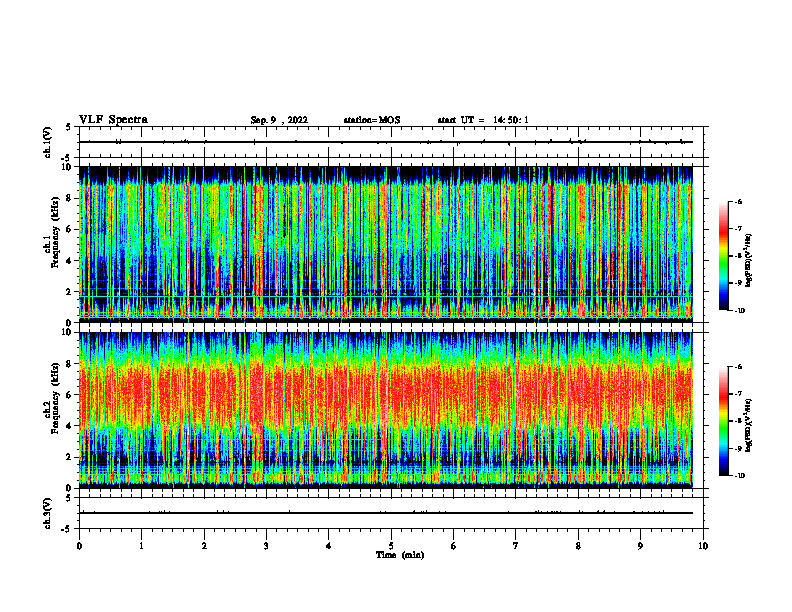792x612 pixels.
Task: Click the "-8" tick on ch.1 colorbar
Action: pyautogui.click(x=738, y=256)
